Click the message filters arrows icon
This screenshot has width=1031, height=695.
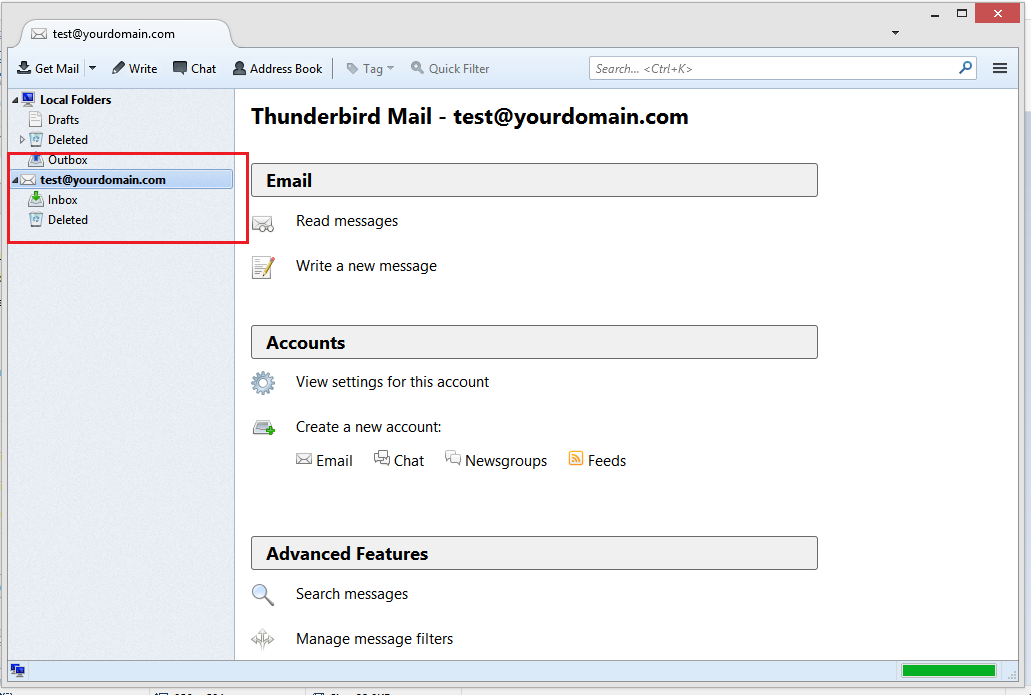(262, 638)
